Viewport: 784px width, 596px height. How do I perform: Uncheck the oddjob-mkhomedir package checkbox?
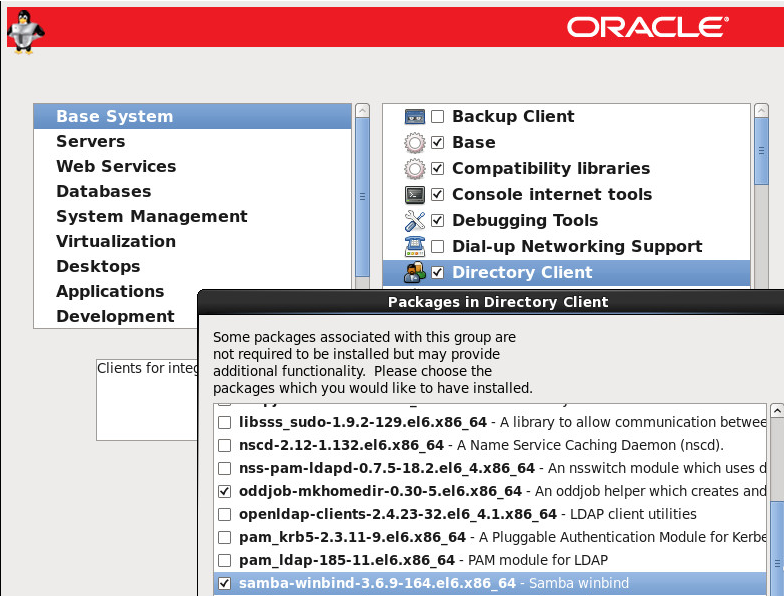(x=224, y=492)
